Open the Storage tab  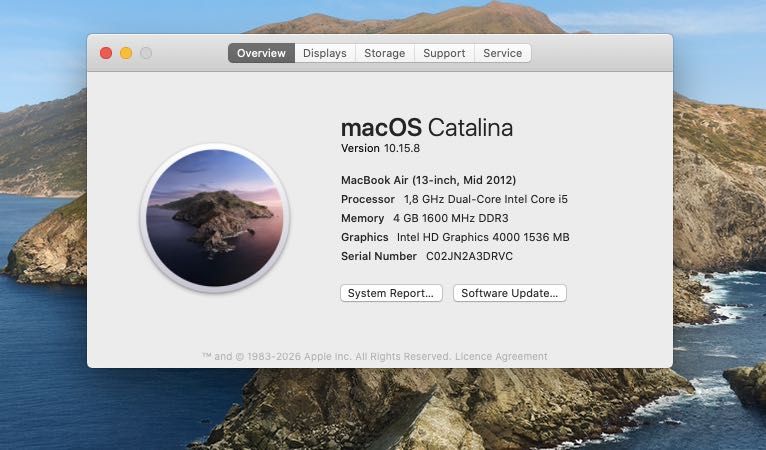(x=384, y=53)
